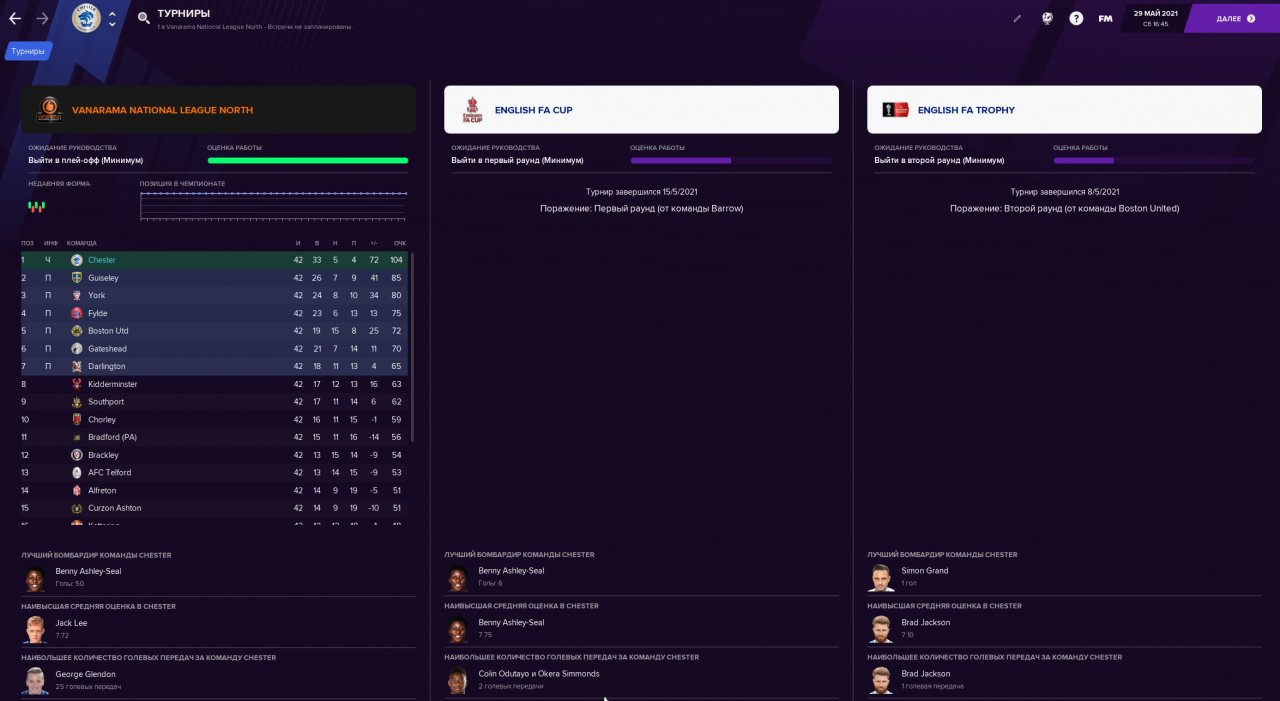The image size is (1280, 701).
Task: Open the date 29 МАЙ 2021 calendar
Action: 1155,18
